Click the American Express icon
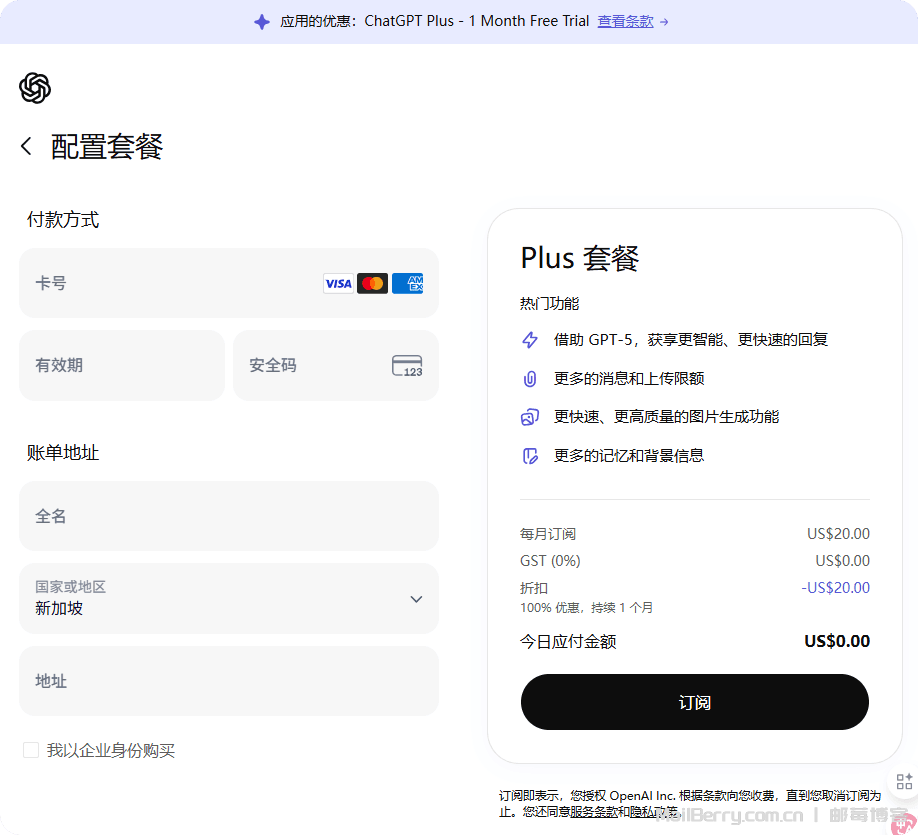Screen dimensions: 918x835 [x=407, y=284]
